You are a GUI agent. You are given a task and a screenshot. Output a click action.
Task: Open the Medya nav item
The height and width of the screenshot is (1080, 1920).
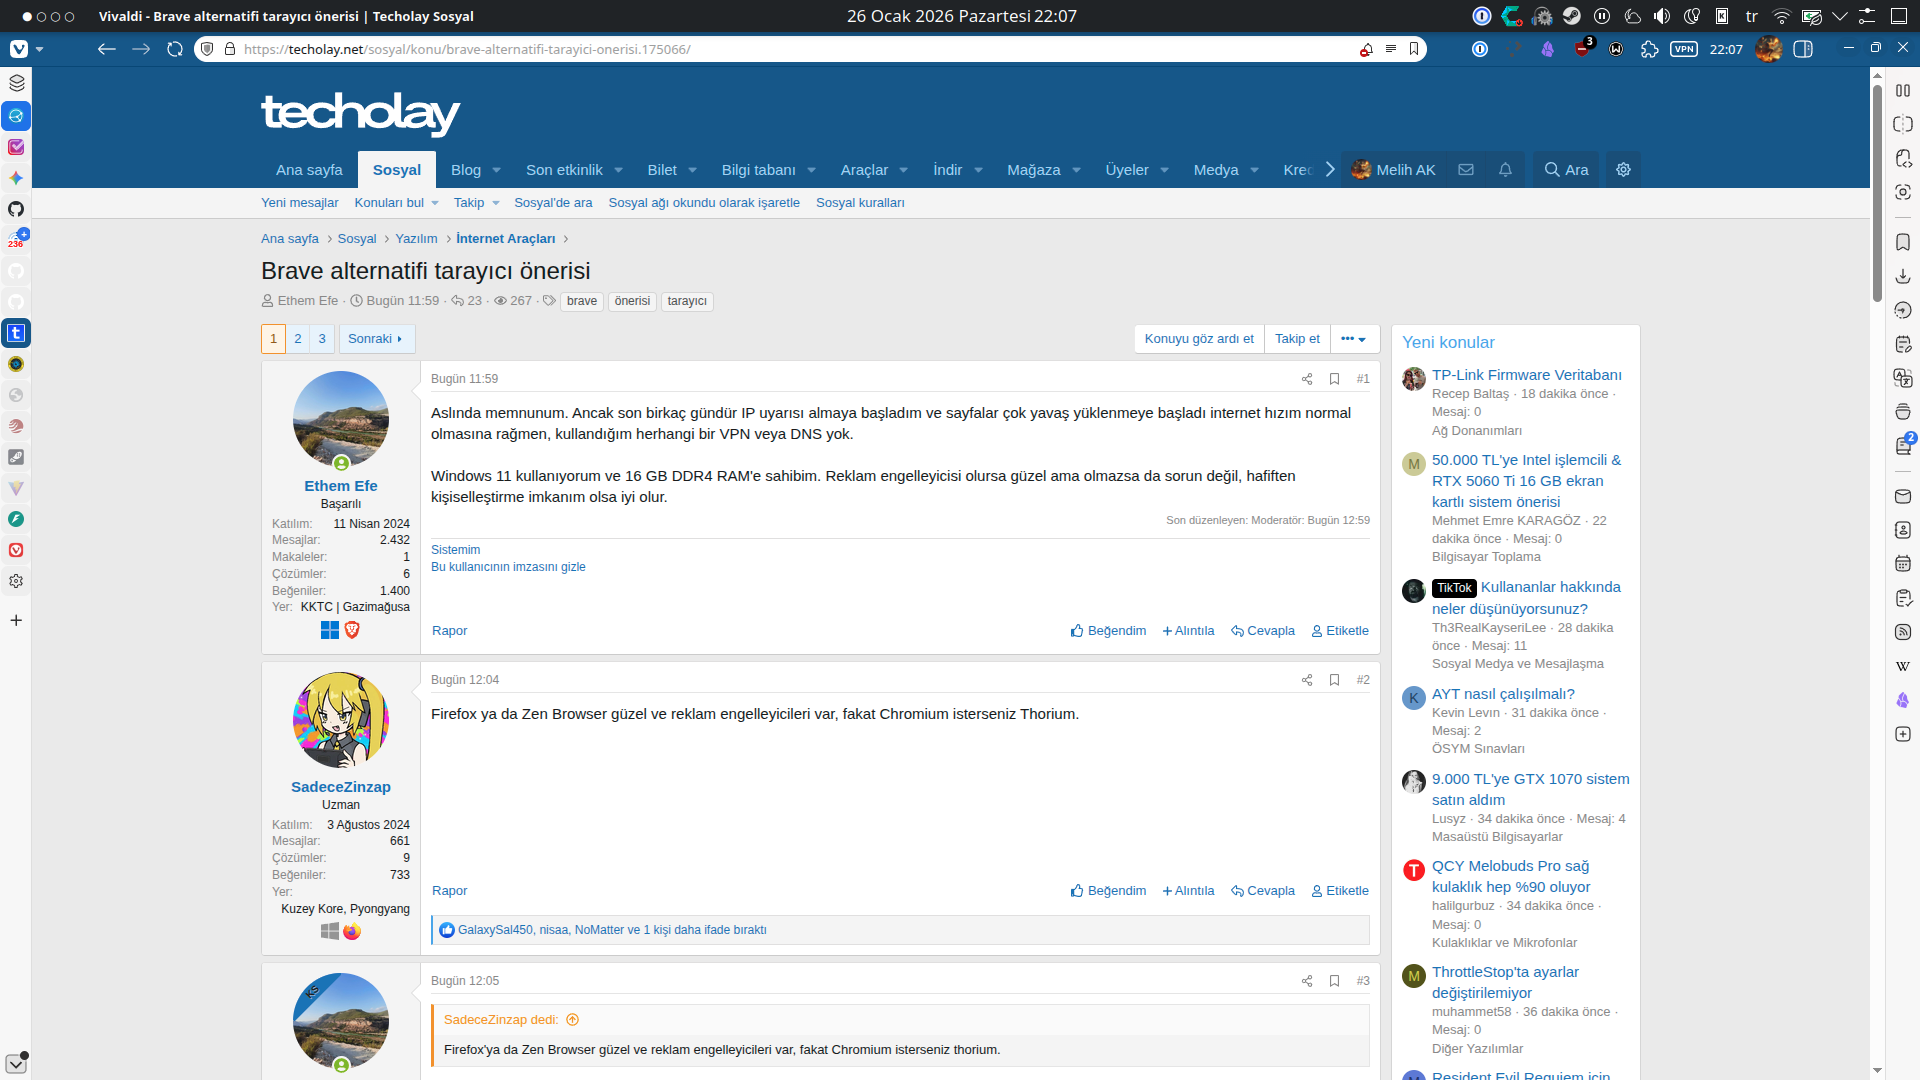[x=1216, y=170]
